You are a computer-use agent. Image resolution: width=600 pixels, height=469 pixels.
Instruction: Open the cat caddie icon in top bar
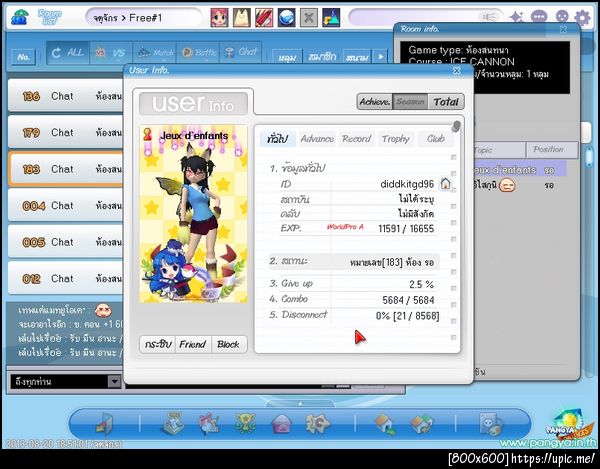pyautogui.click(x=242, y=18)
